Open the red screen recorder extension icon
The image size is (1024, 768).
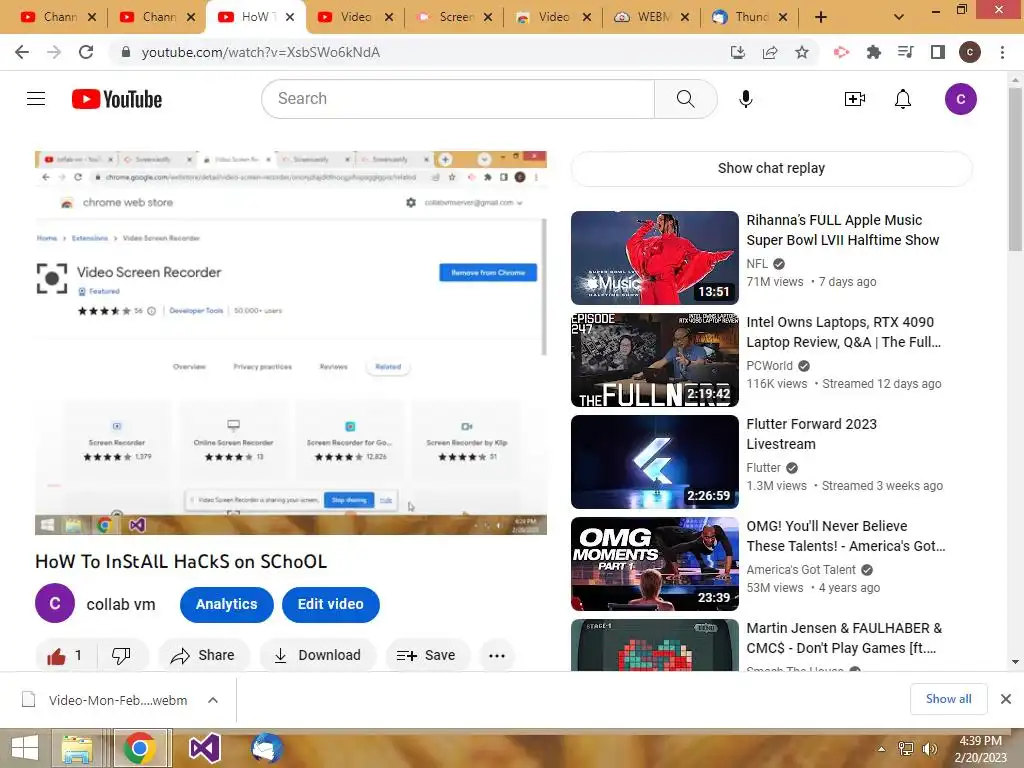(841, 52)
